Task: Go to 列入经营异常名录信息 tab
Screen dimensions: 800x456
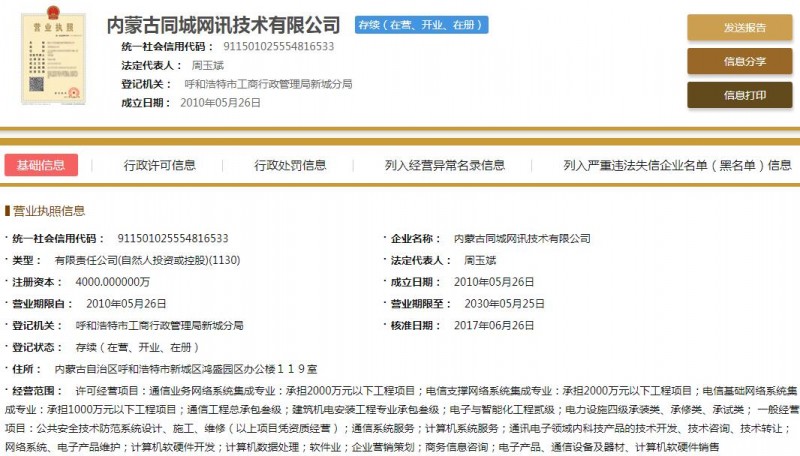Action: [444, 165]
